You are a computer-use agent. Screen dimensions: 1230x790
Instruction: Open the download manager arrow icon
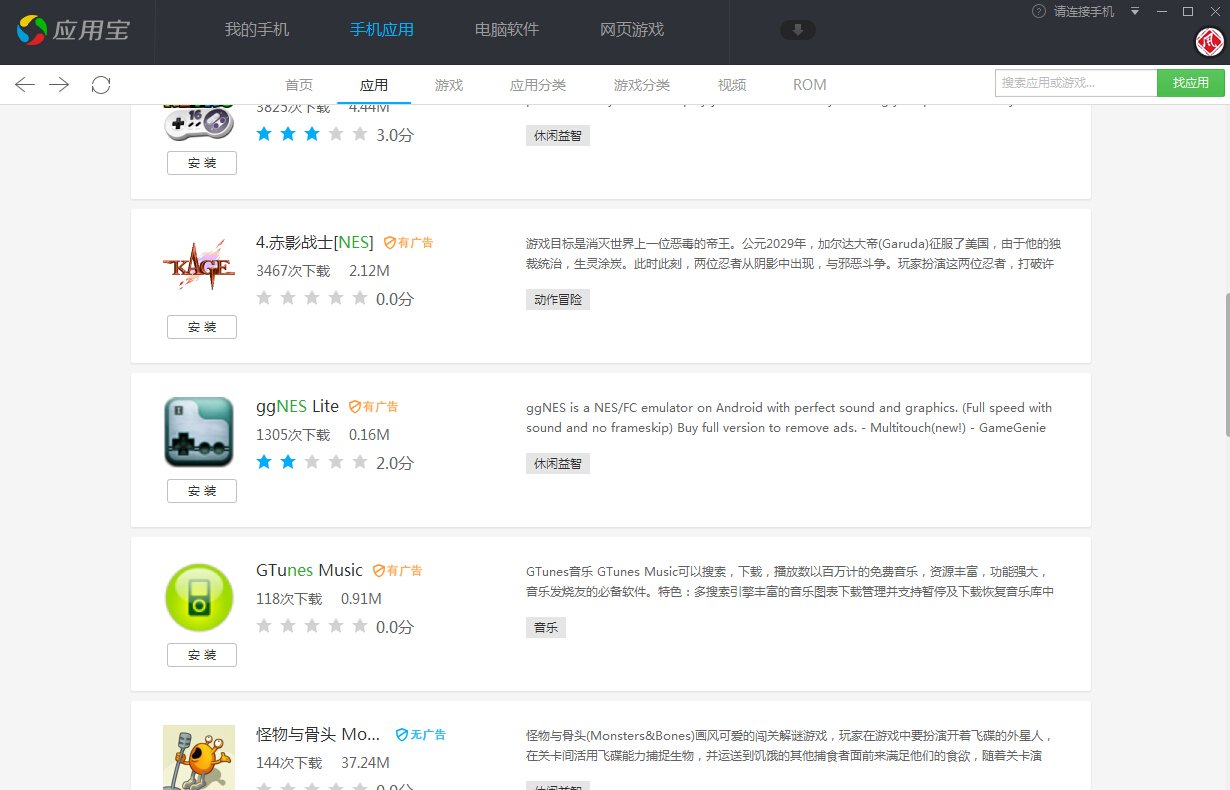click(797, 30)
